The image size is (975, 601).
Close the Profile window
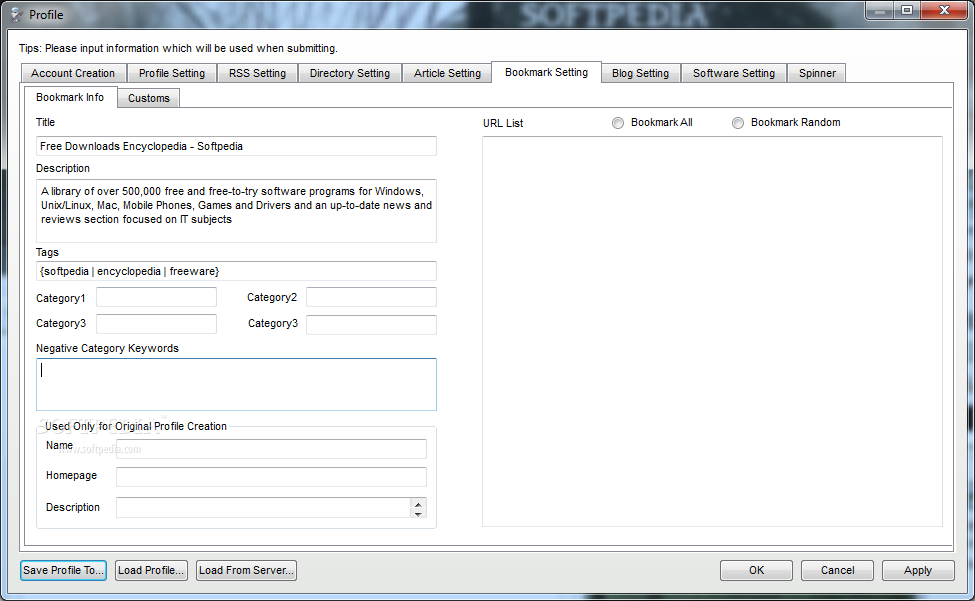point(945,11)
